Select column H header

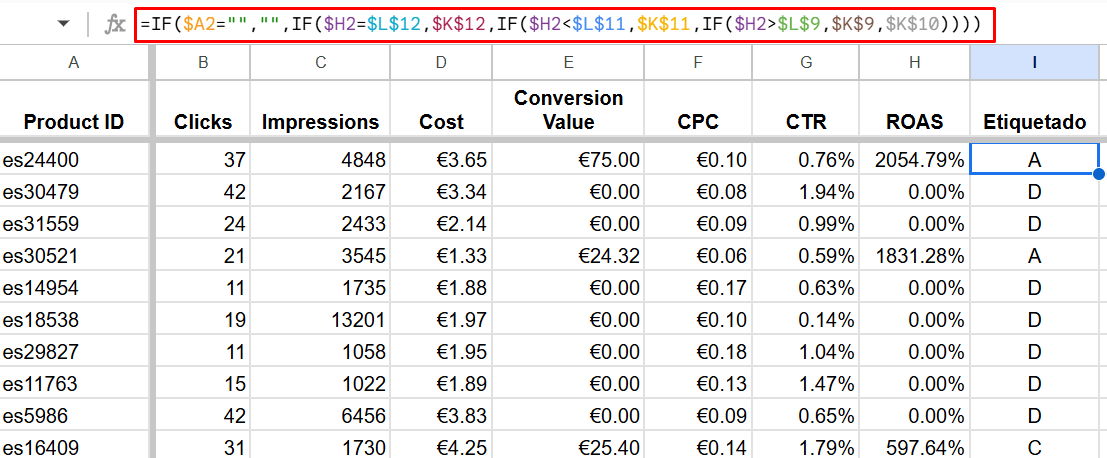[x=914, y=62]
